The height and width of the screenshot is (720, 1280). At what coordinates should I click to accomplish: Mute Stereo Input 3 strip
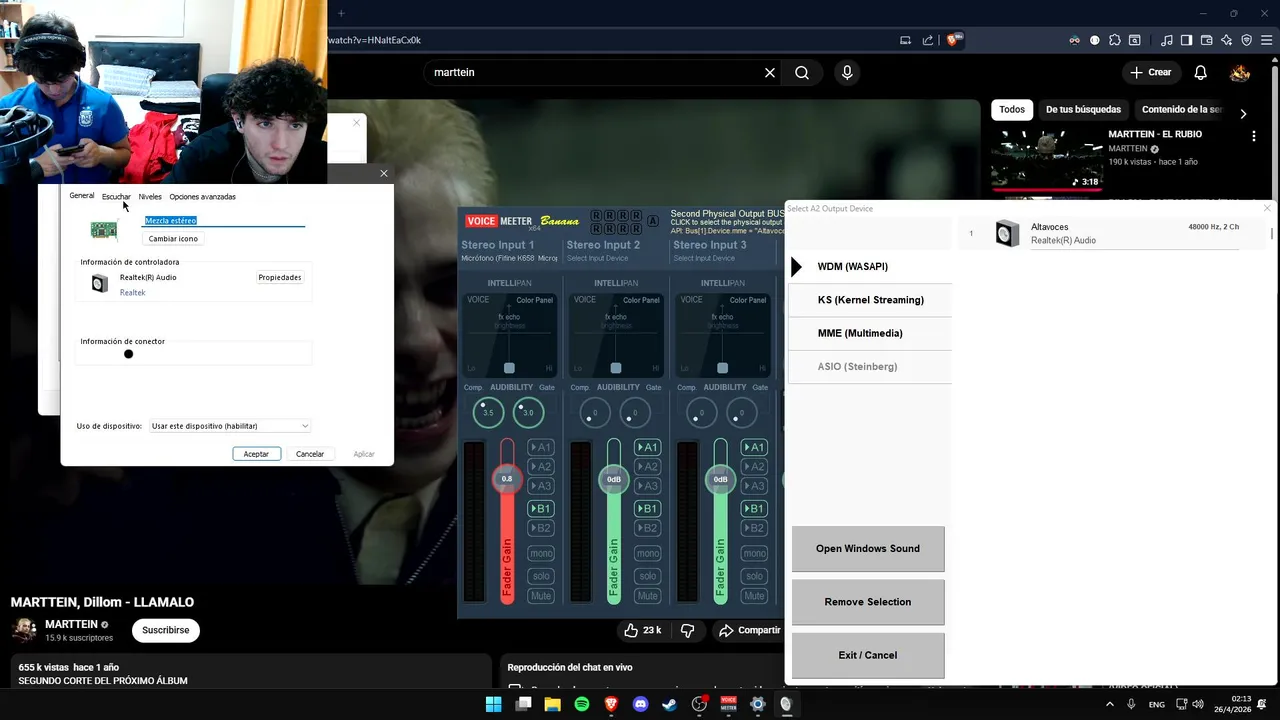tap(754, 596)
